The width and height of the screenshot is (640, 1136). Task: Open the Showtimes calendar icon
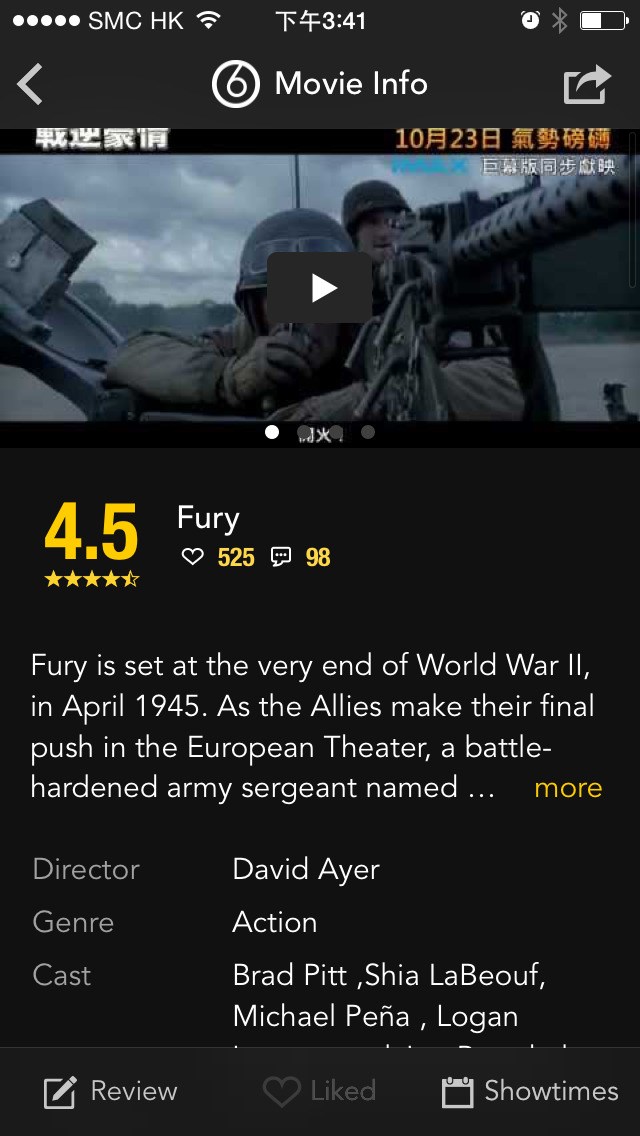pos(457,1091)
